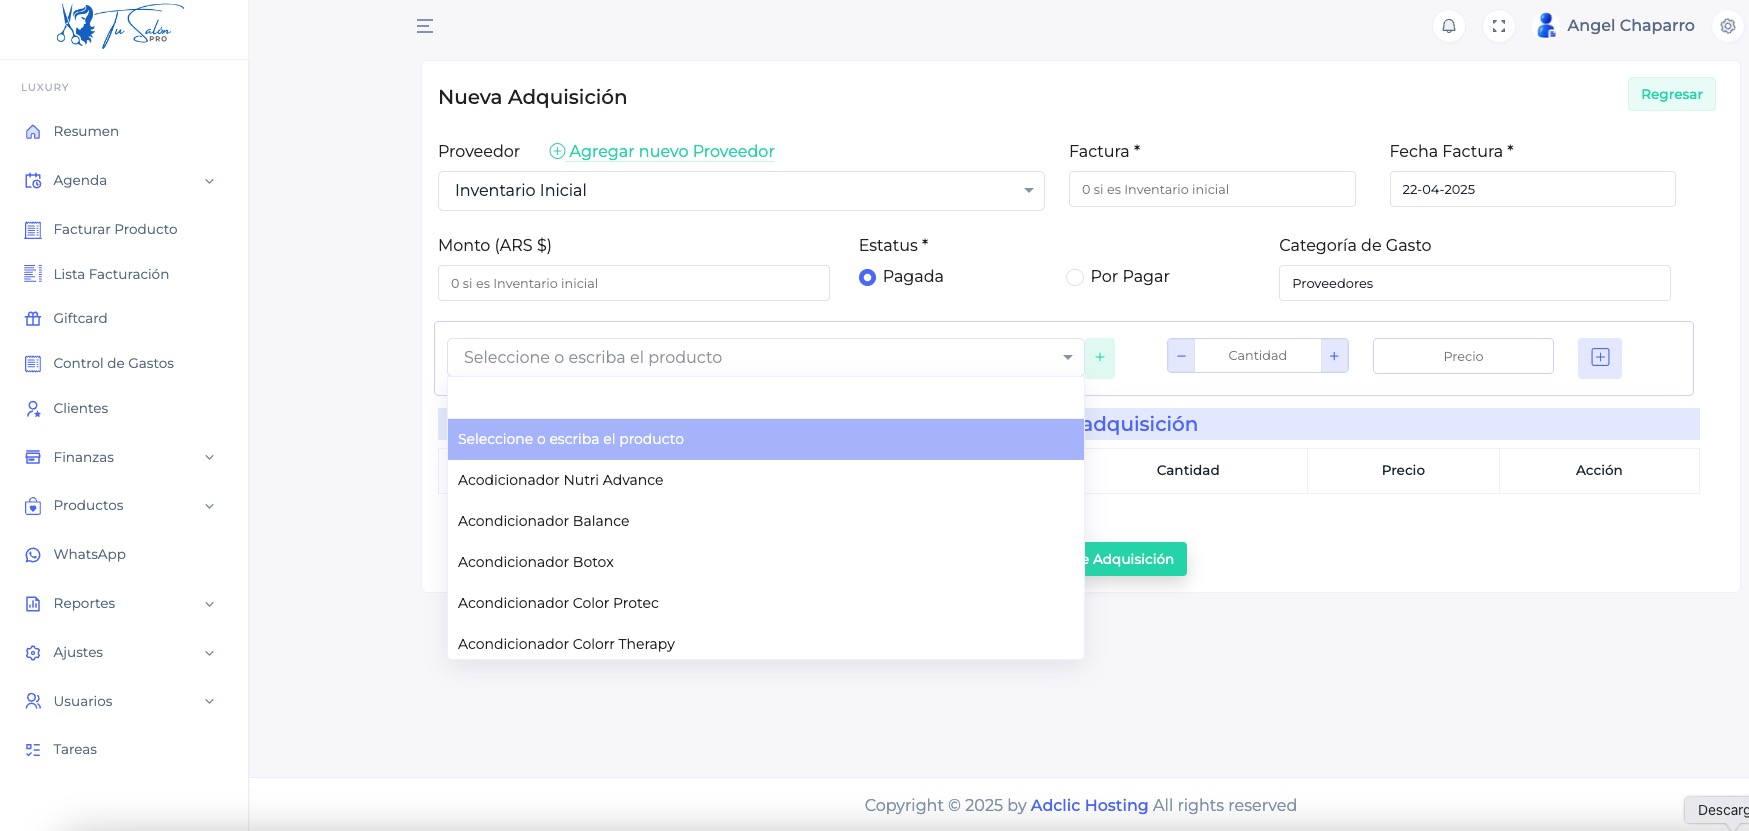Viewport: 1749px width, 831px height.
Task: Decrease Cantidad with minus stepper
Action: (1181, 356)
